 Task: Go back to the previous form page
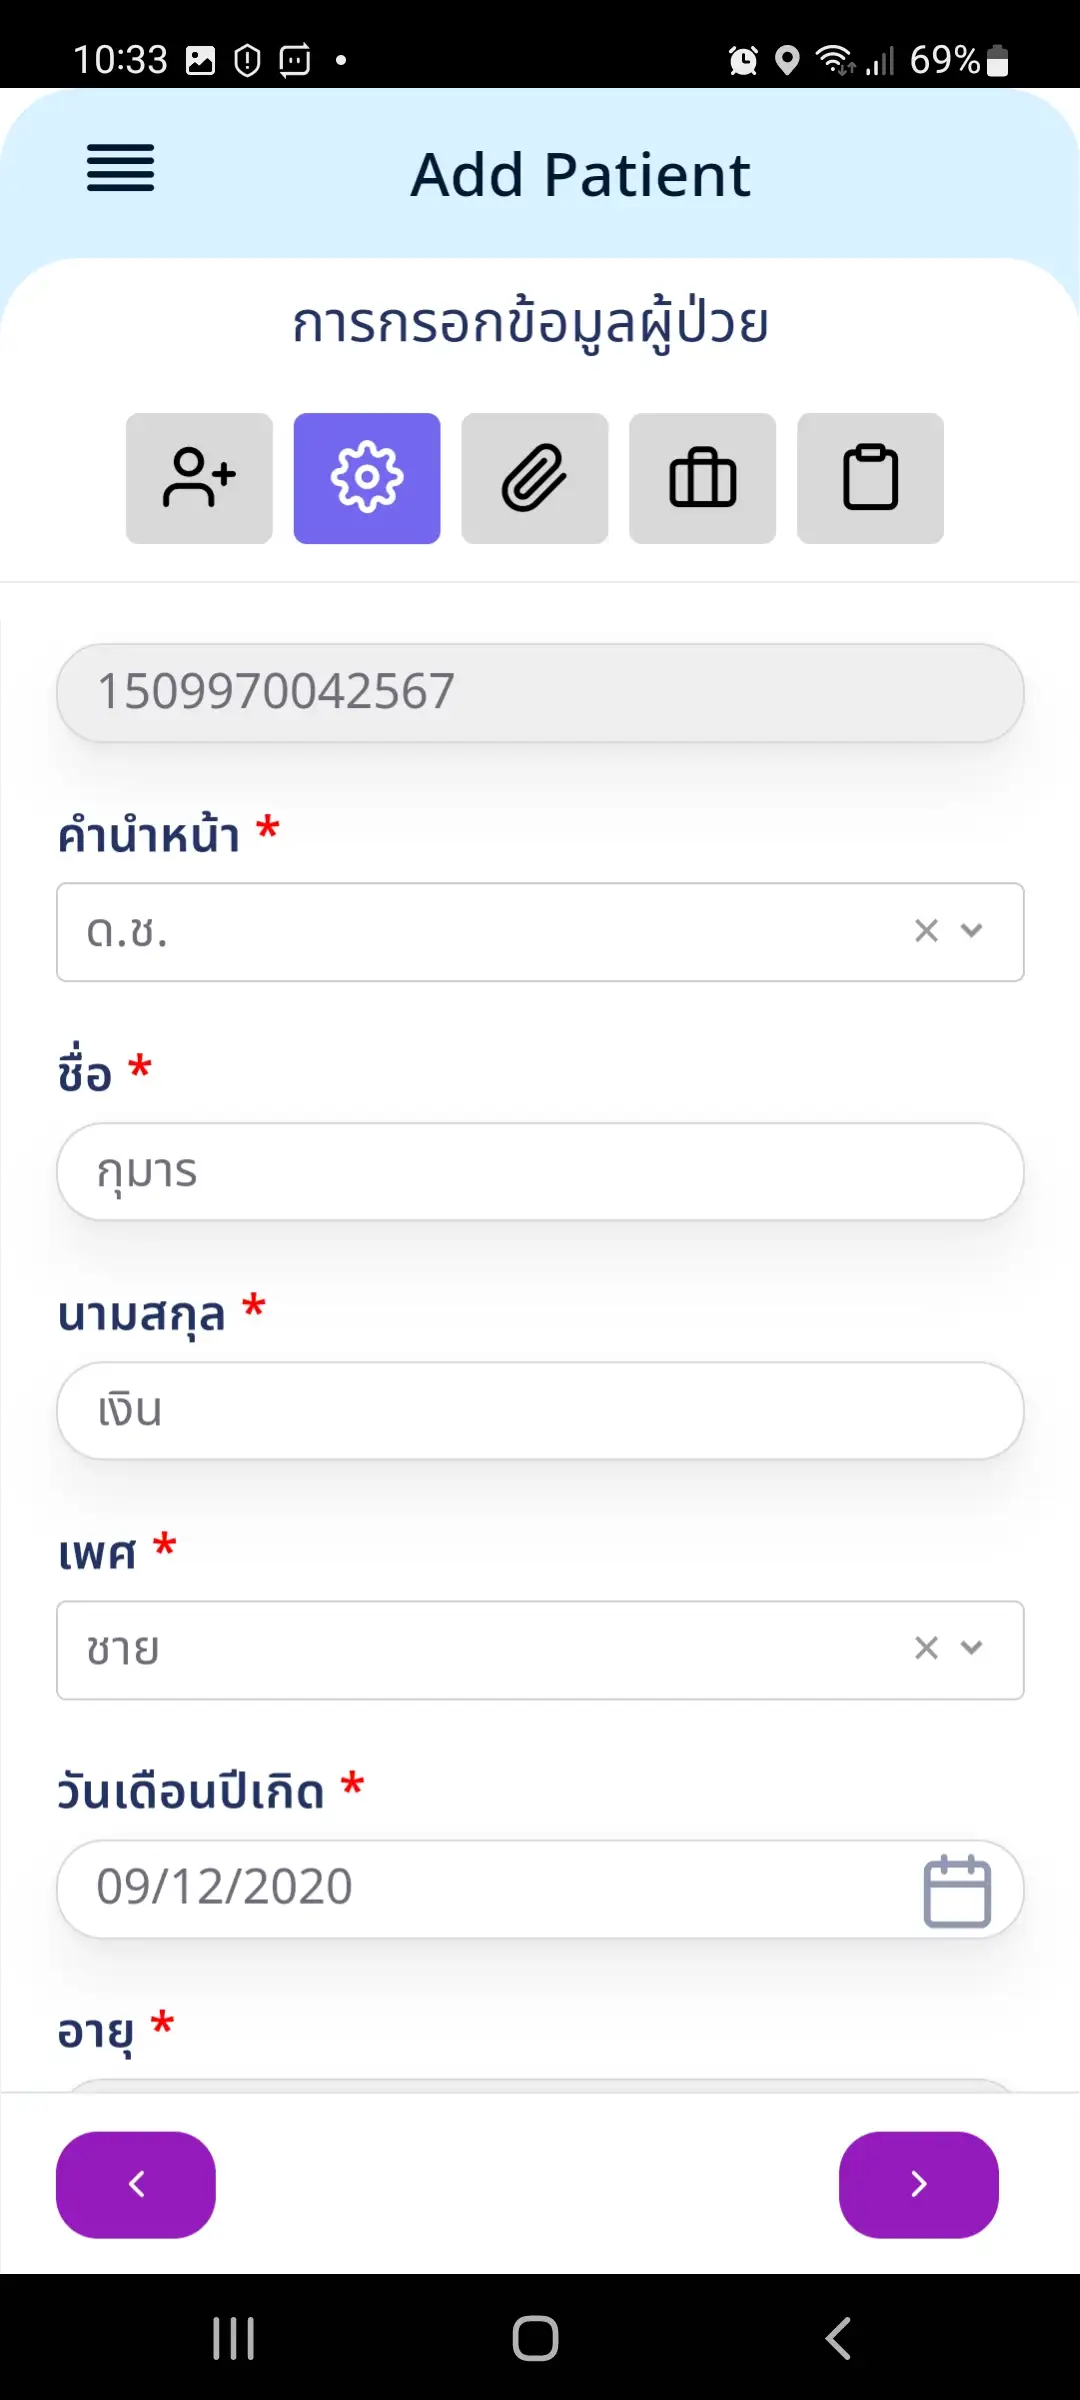point(136,2184)
